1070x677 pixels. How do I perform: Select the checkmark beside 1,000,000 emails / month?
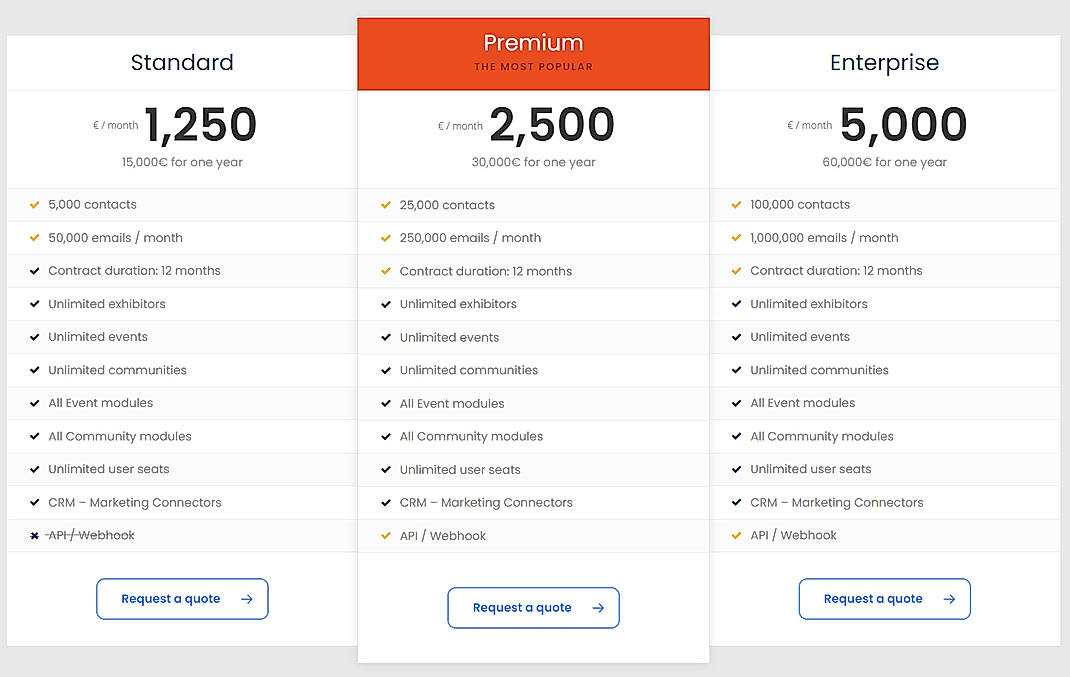tap(736, 237)
